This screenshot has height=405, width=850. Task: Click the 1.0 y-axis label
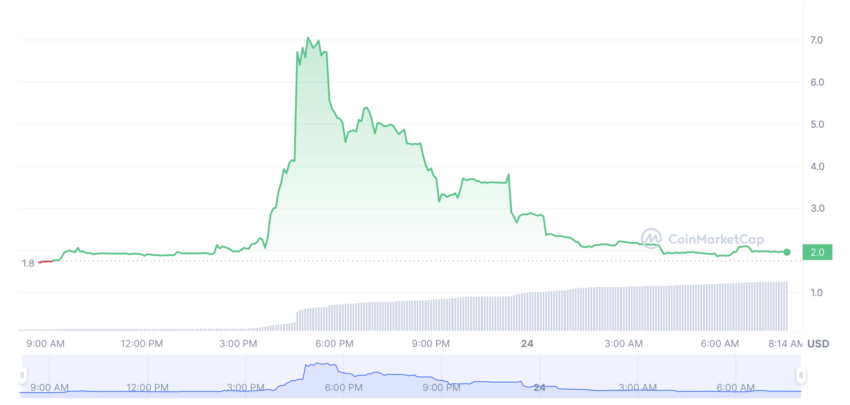click(816, 293)
